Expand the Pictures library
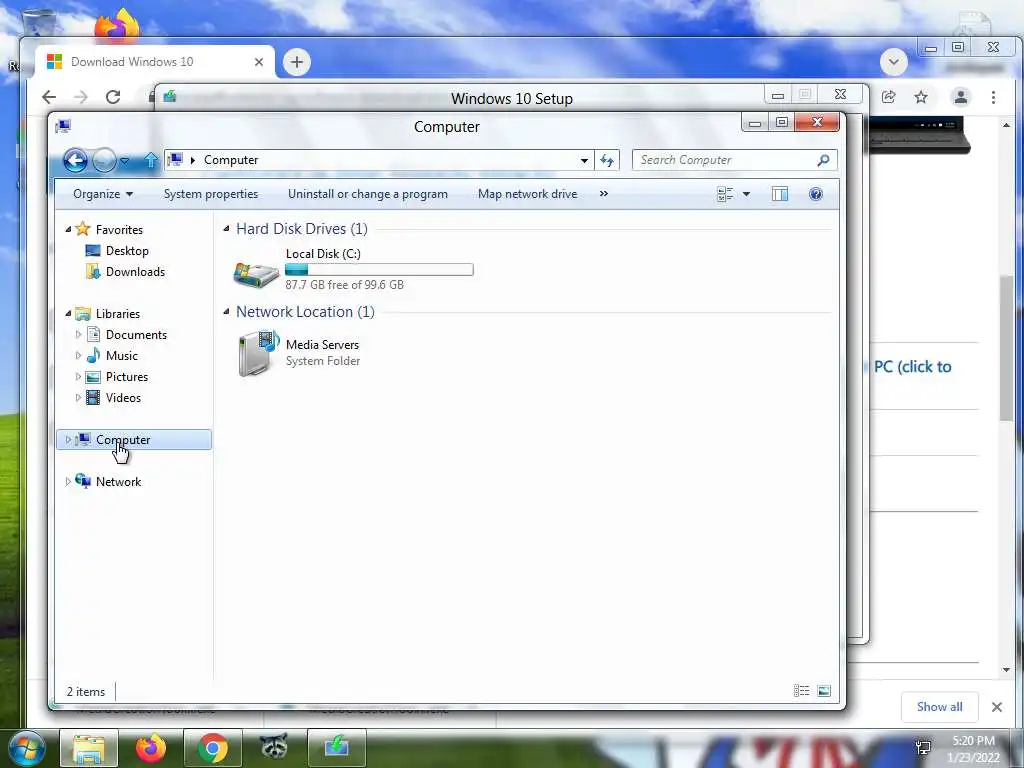 tap(78, 377)
